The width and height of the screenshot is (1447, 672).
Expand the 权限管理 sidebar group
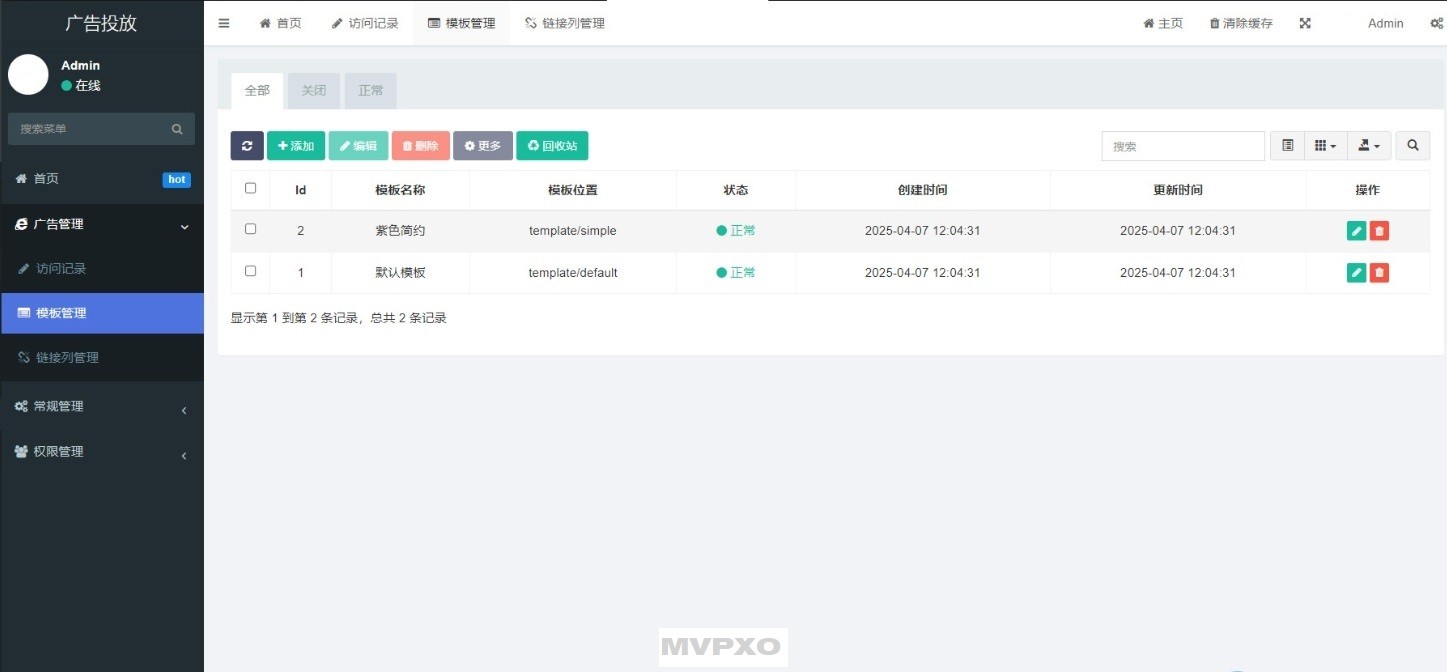pyautogui.click(x=102, y=452)
